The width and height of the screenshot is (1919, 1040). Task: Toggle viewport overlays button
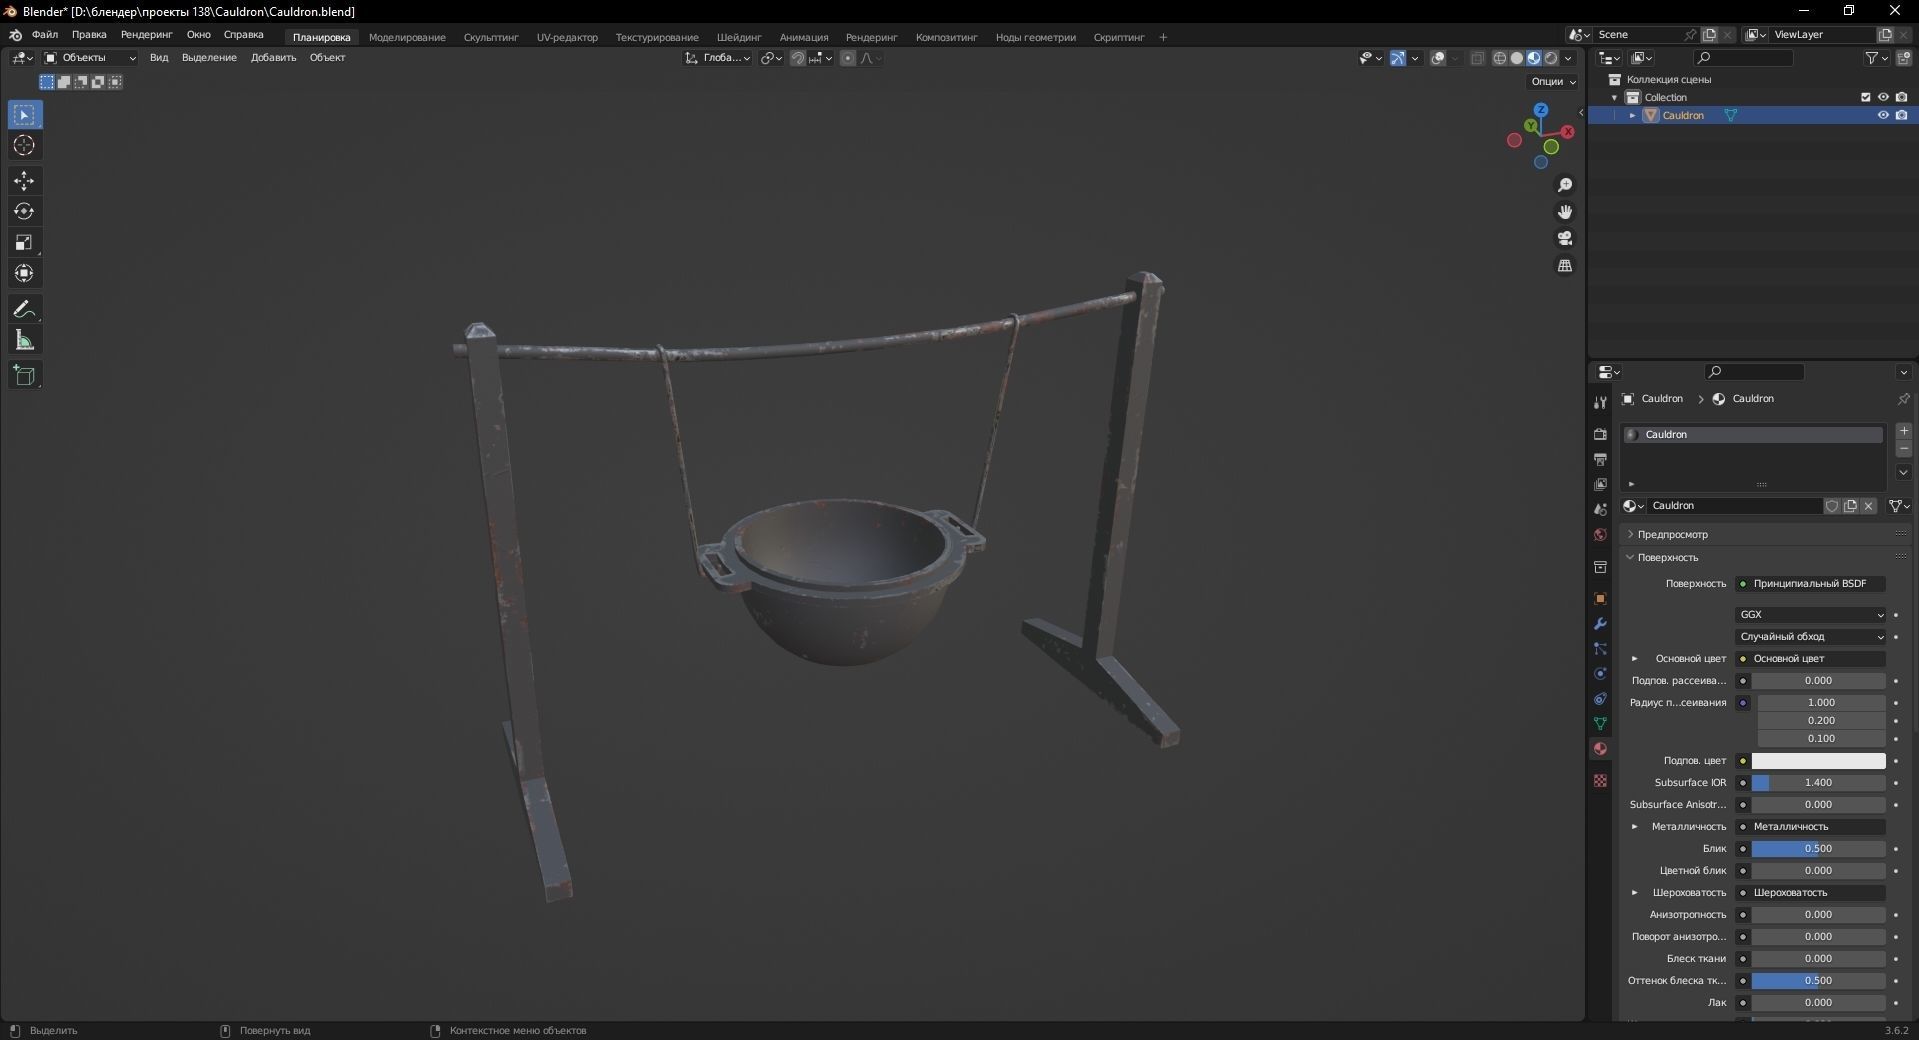tap(1438, 58)
